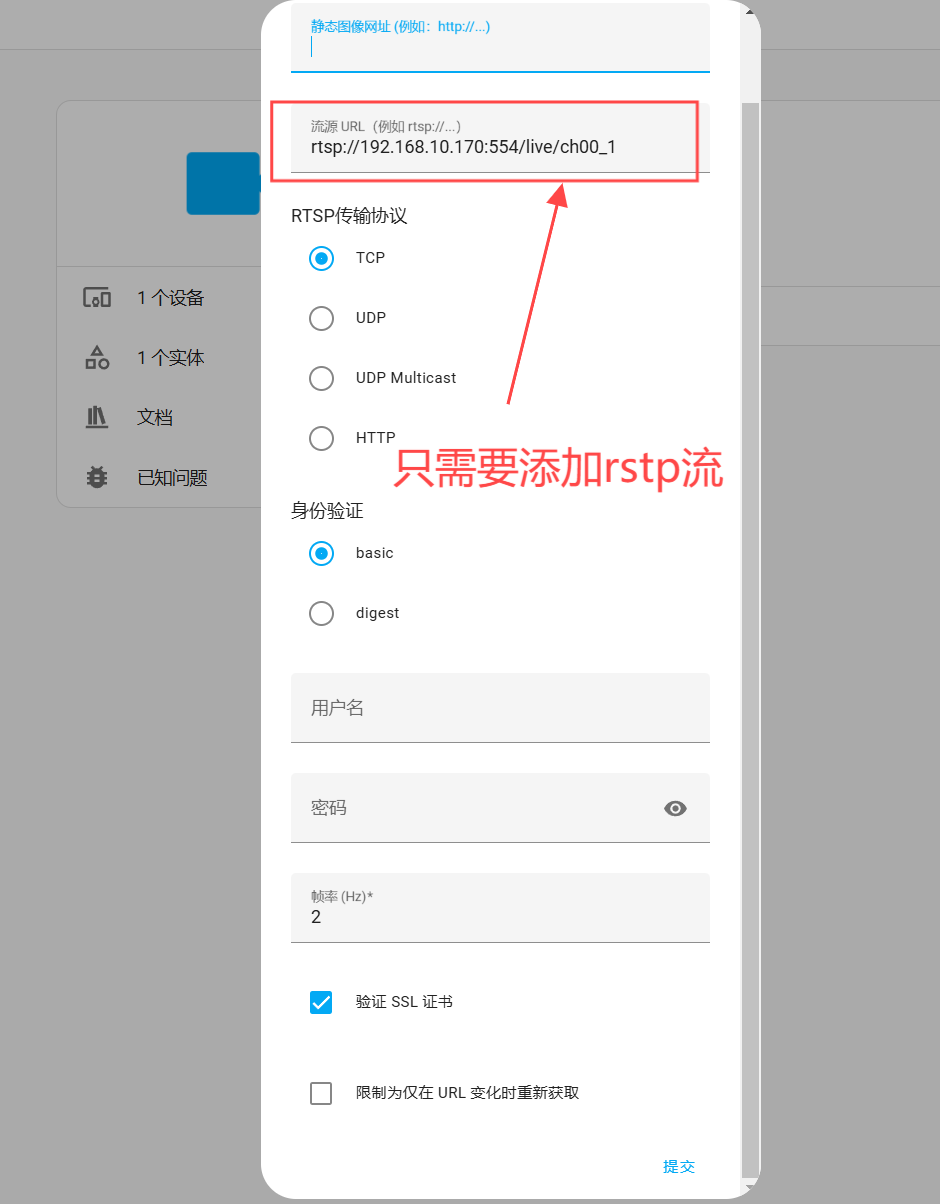Focus the 用户名 username field

[500, 708]
